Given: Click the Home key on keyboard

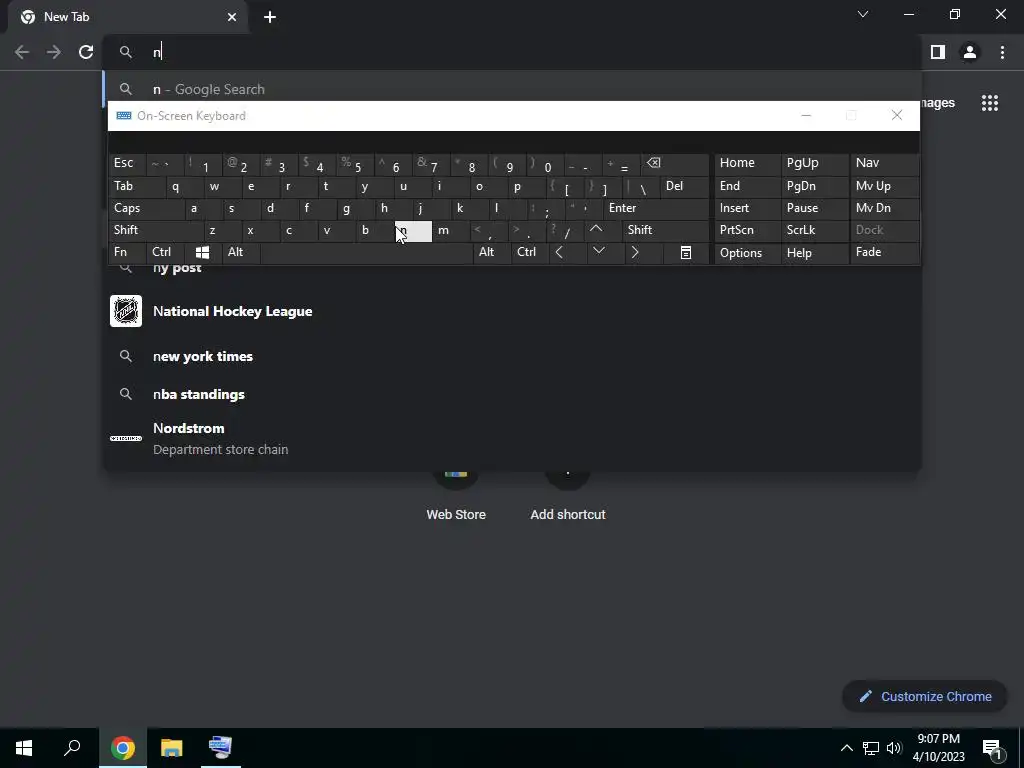Looking at the screenshot, I should coord(747,164).
